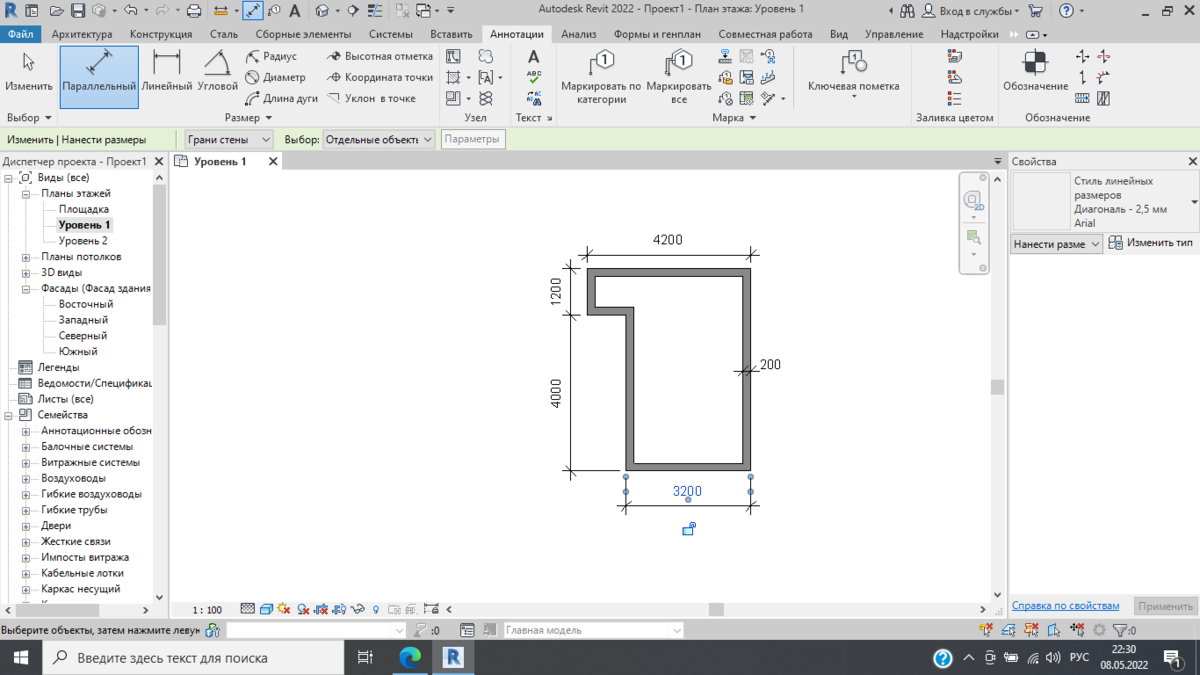Toggle the detail level icon in view bar
Image resolution: width=1200 pixels, height=675 pixels.
[x=248, y=609]
